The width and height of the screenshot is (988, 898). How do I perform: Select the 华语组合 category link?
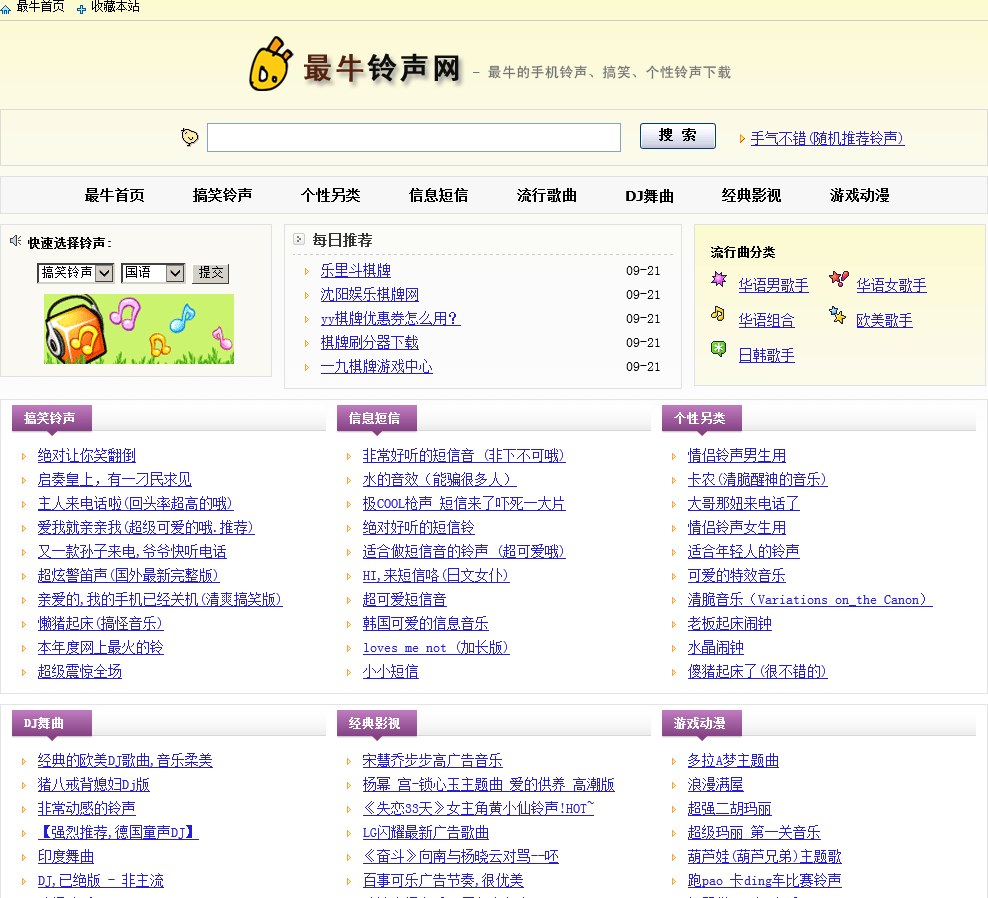click(766, 321)
